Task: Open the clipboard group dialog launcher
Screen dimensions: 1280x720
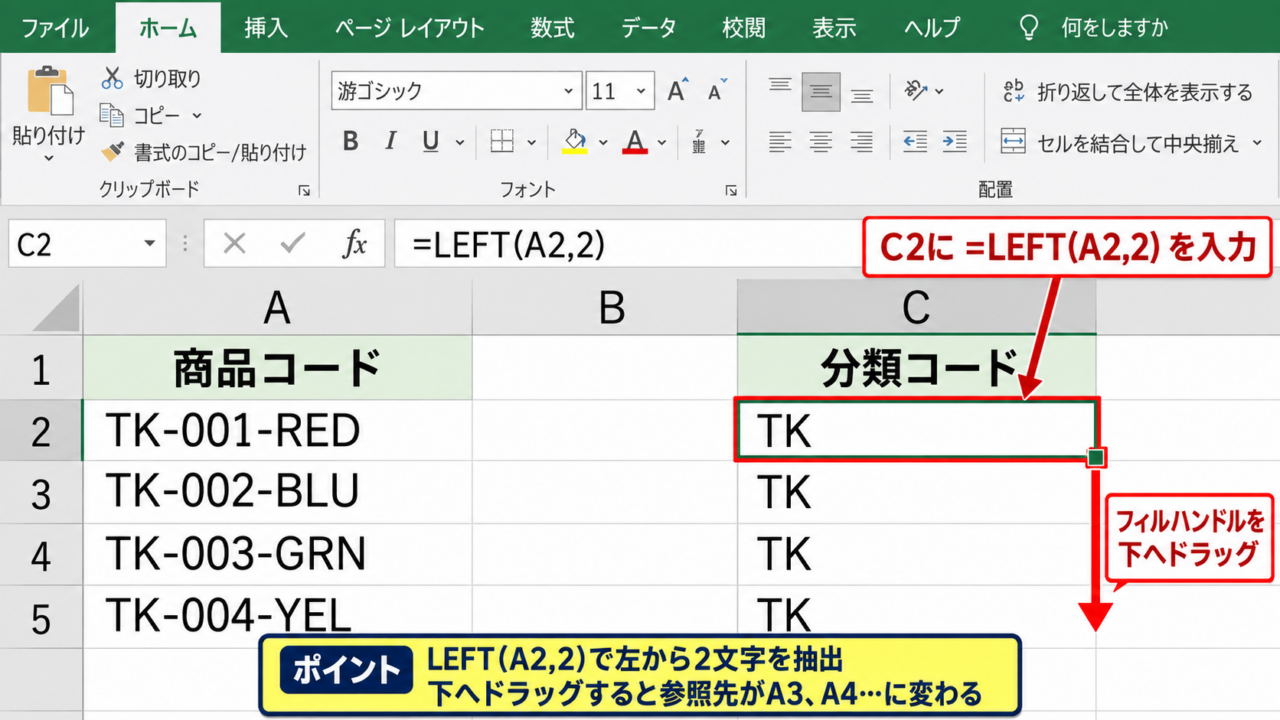Action: (x=304, y=190)
